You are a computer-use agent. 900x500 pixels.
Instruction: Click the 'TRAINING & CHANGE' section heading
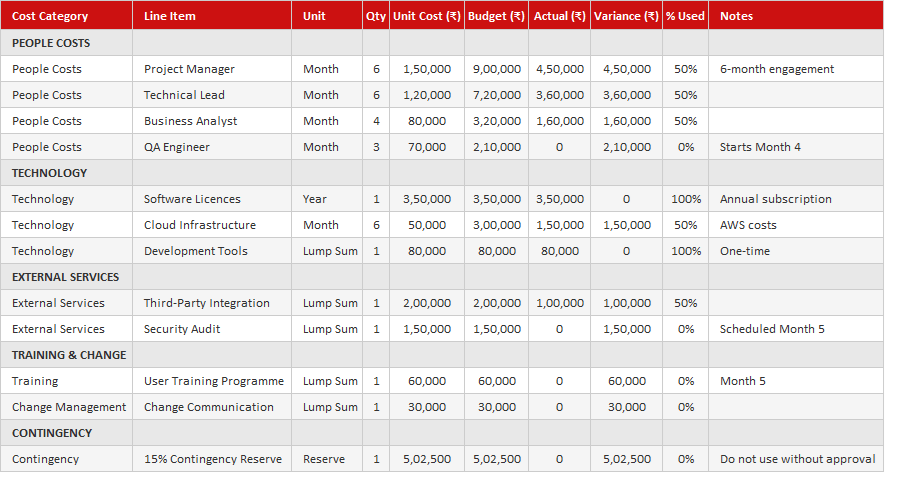point(69,355)
